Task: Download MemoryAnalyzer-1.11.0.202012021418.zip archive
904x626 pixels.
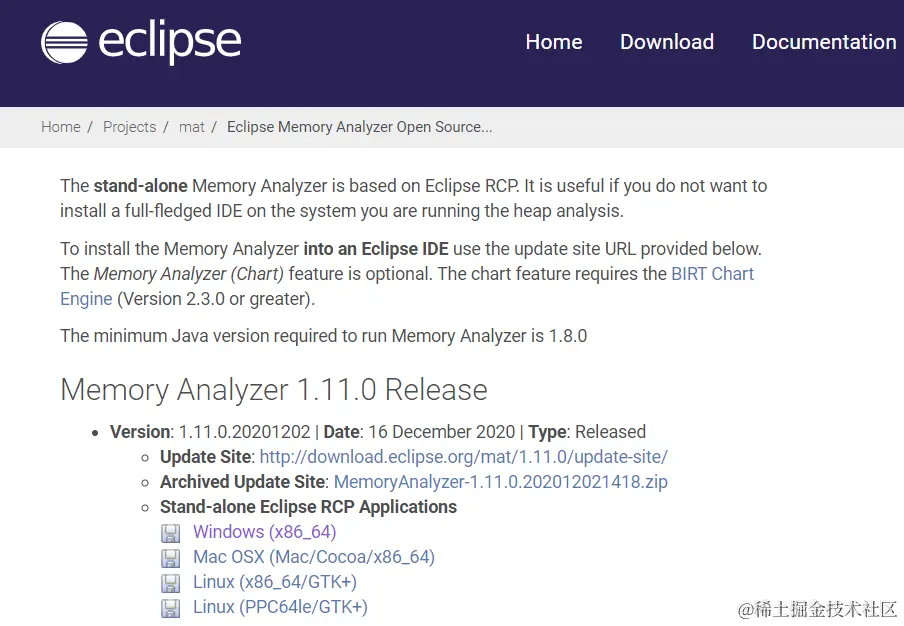Action: pos(500,482)
